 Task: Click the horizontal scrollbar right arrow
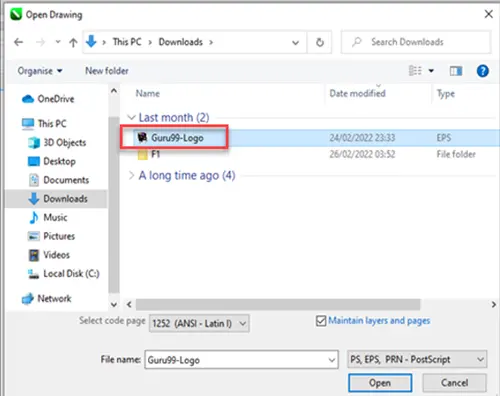tap(494, 304)
